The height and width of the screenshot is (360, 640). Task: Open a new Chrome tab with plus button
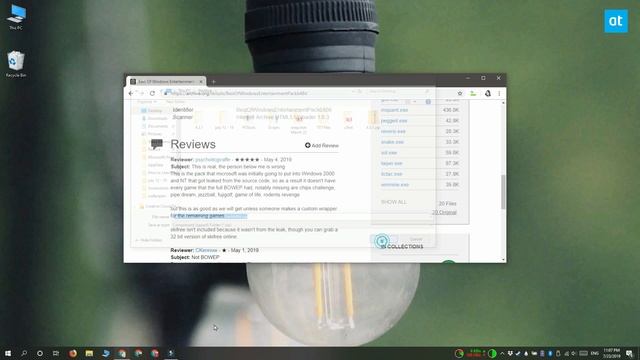pos(213,82)
